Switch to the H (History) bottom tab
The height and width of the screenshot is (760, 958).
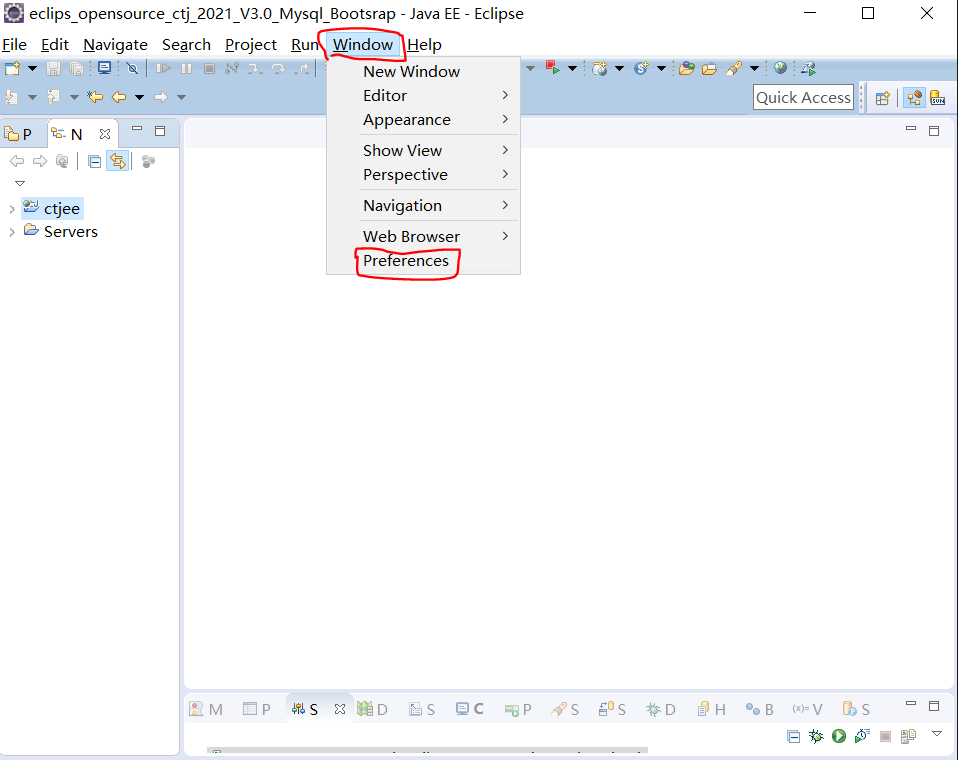point(712,709)
